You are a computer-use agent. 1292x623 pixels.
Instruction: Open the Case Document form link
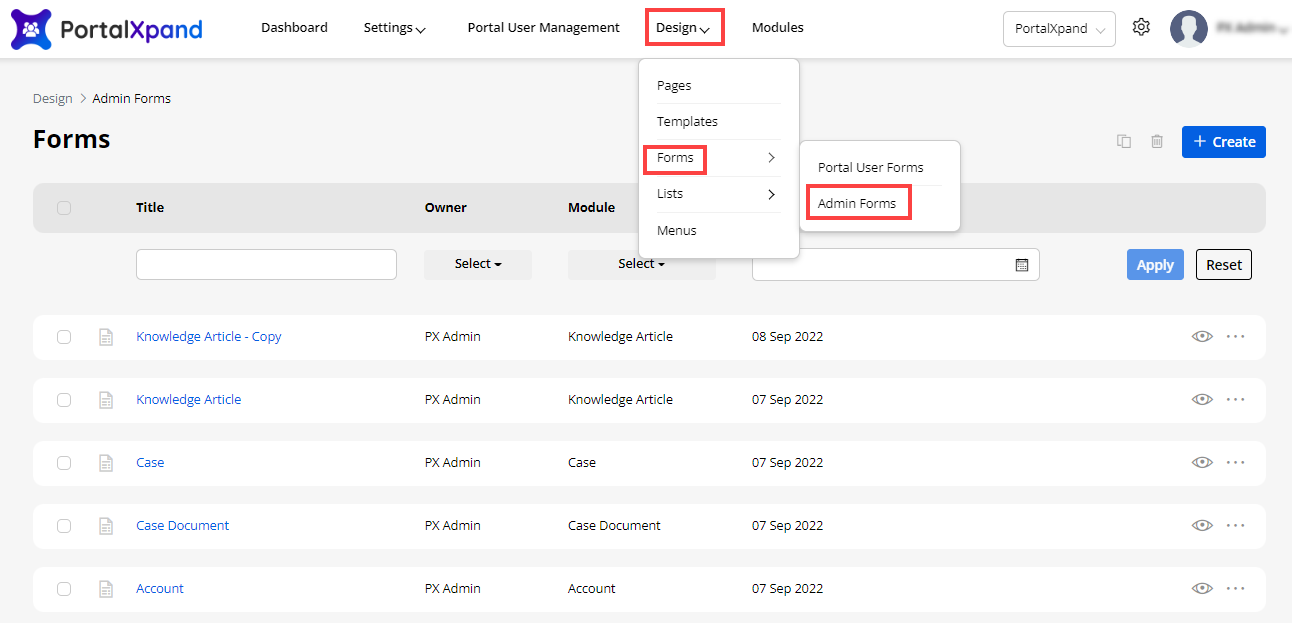(183, 526)
